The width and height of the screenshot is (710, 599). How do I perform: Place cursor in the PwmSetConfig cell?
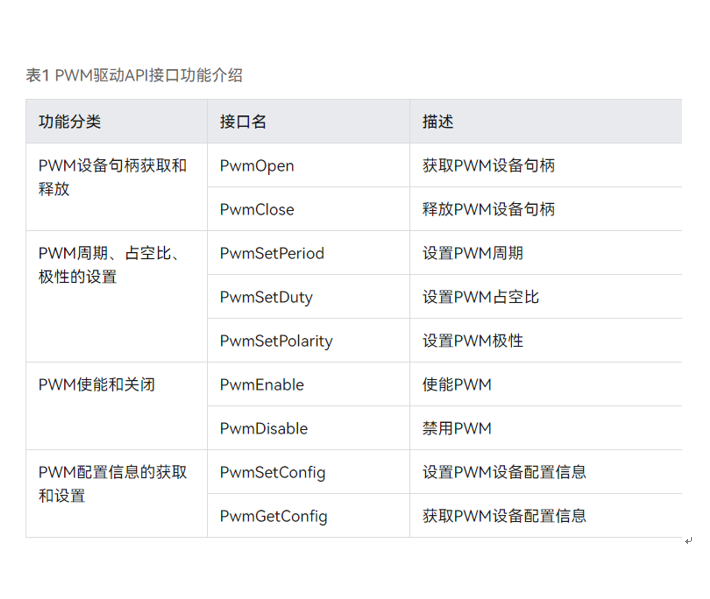(x=273, y=472)
